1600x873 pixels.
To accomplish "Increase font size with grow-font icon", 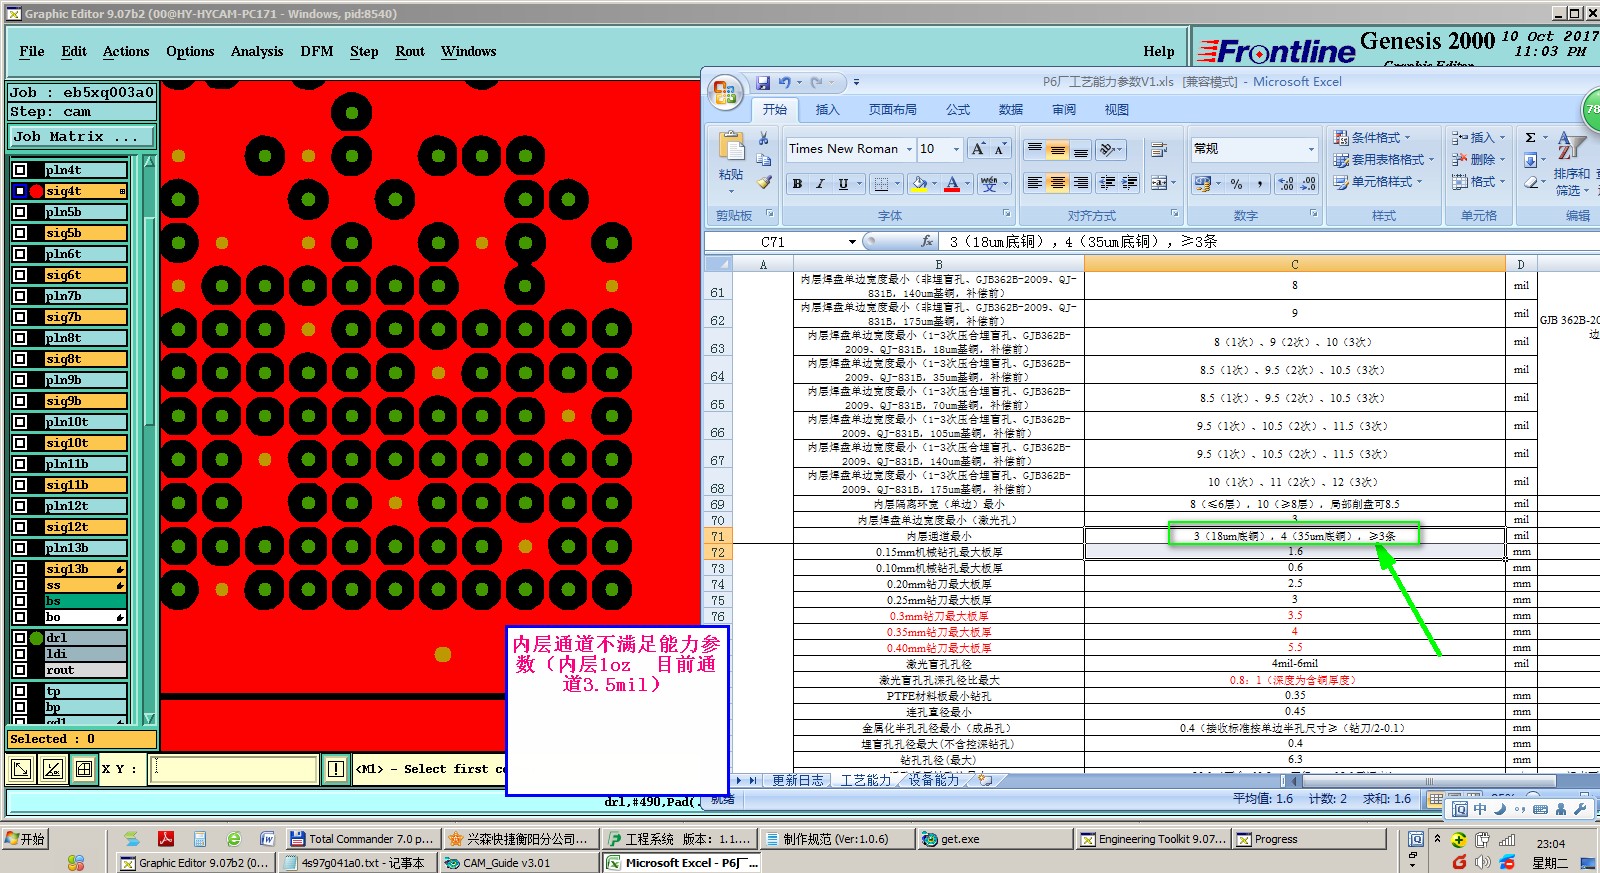I will tap(978, 149).
